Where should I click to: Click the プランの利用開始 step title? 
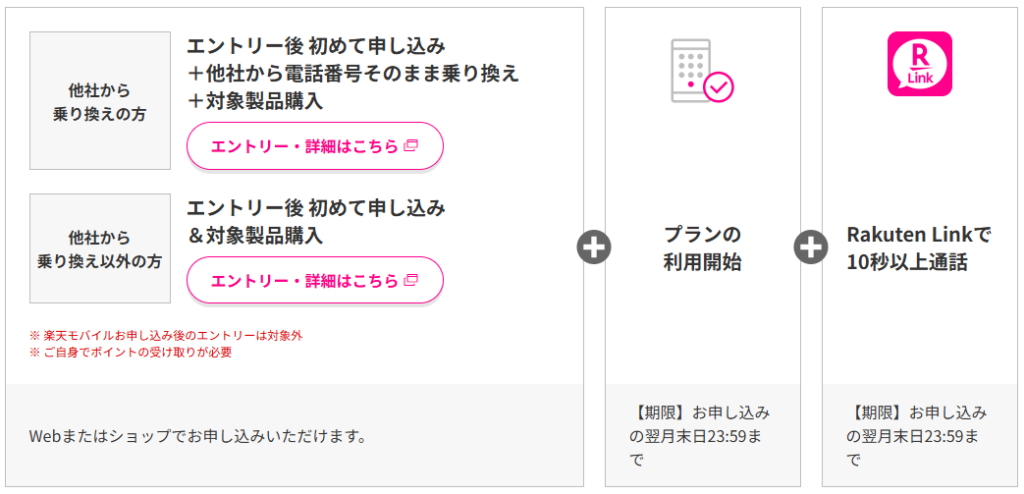703,248
